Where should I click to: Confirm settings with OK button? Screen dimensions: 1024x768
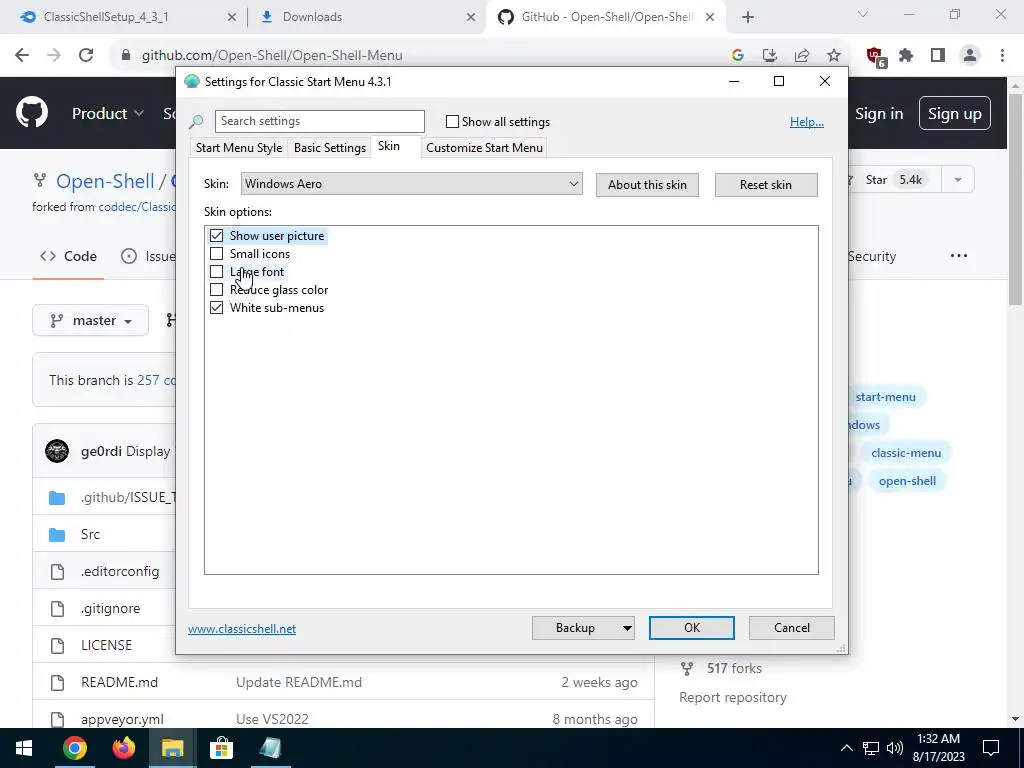tap(692, 628)
